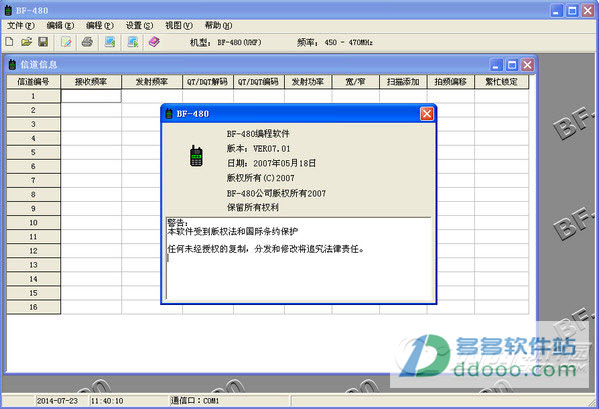Click the printer toolbar icon
The width and height of the screenshot is (599, 409).
click(87, 42)
